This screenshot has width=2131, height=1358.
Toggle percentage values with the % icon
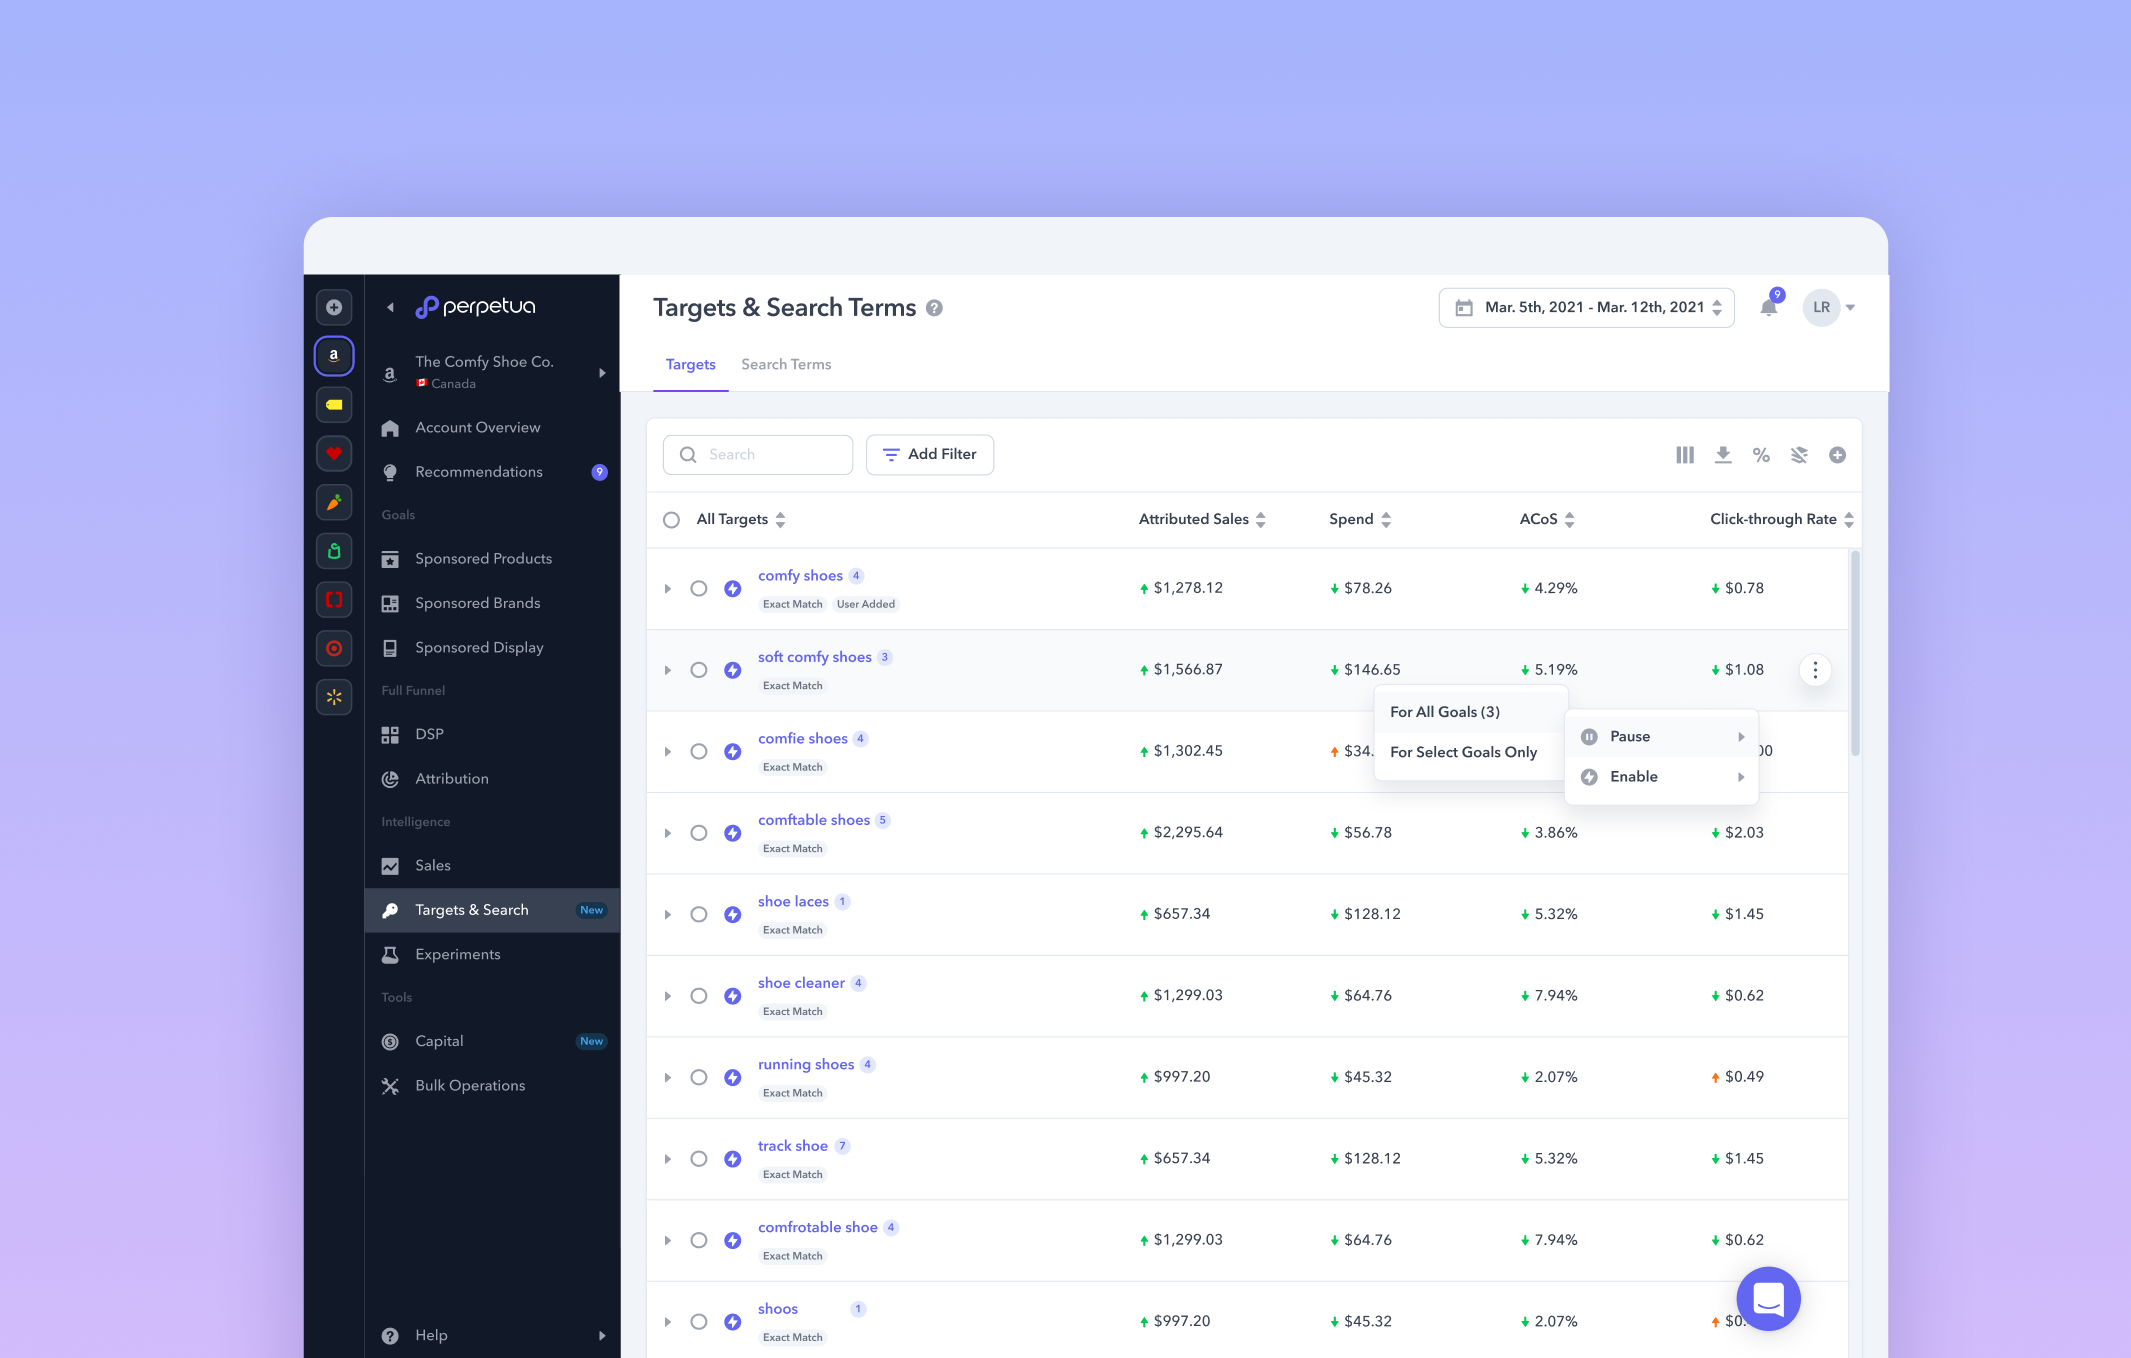click(x=1761, y=454)
